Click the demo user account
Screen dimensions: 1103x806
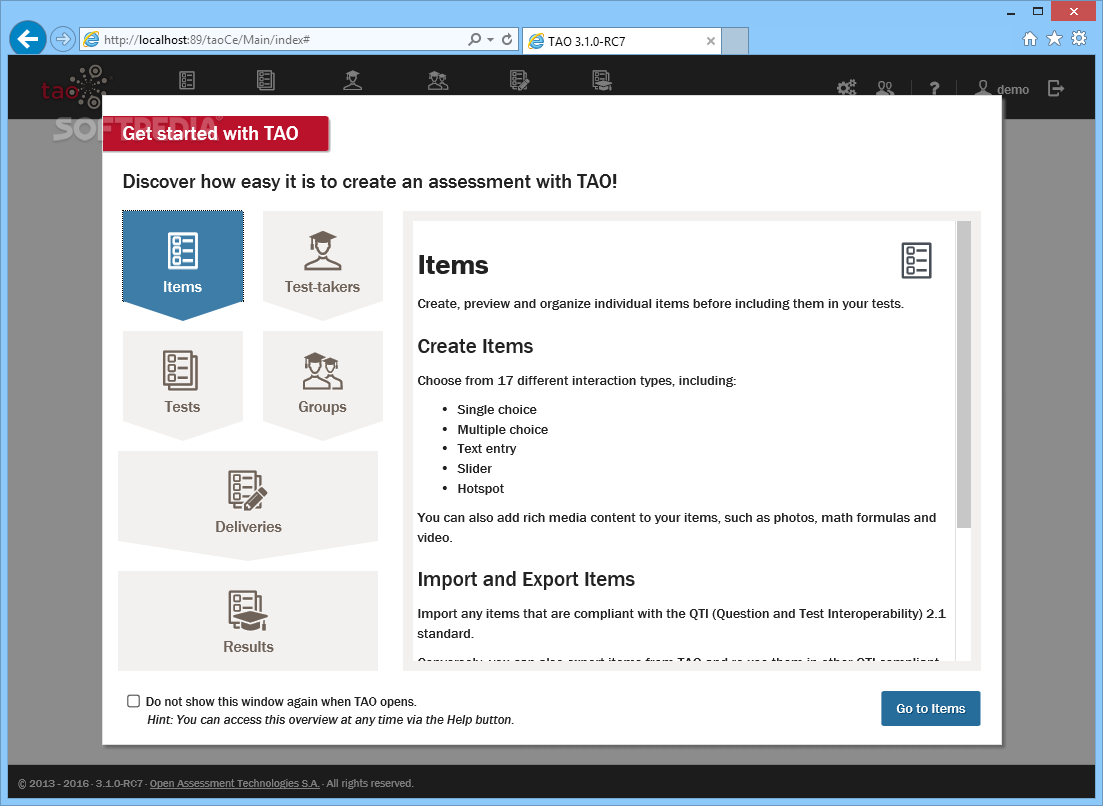pos(1002,89)
